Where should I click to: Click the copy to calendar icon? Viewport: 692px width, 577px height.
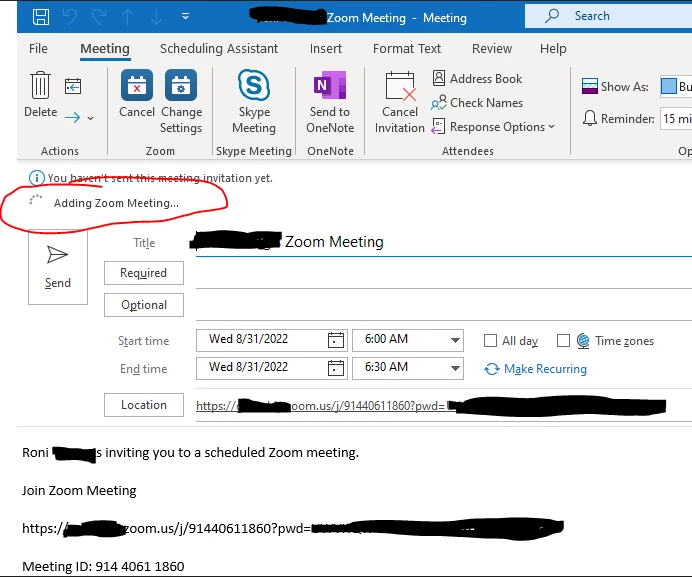(x=73, y=86)
